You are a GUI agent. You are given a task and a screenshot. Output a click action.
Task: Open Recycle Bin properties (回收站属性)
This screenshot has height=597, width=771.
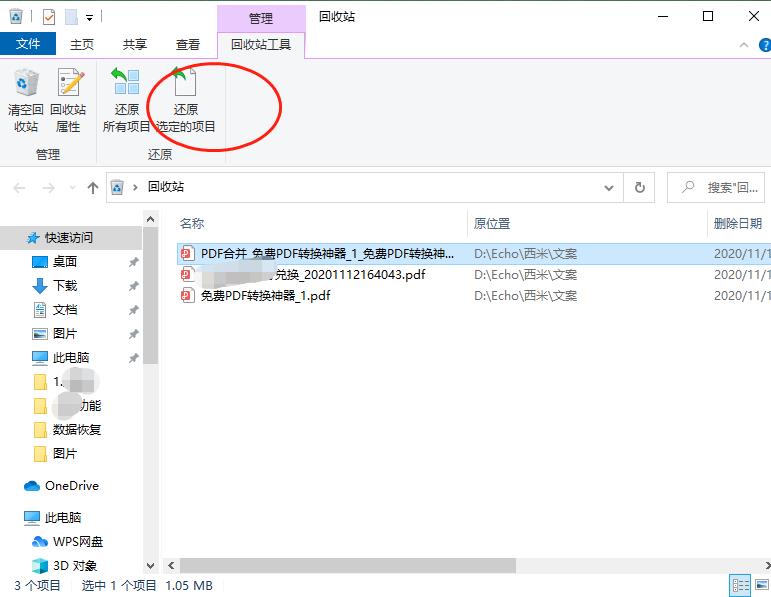pyautogui.click(x=68, y=99)
